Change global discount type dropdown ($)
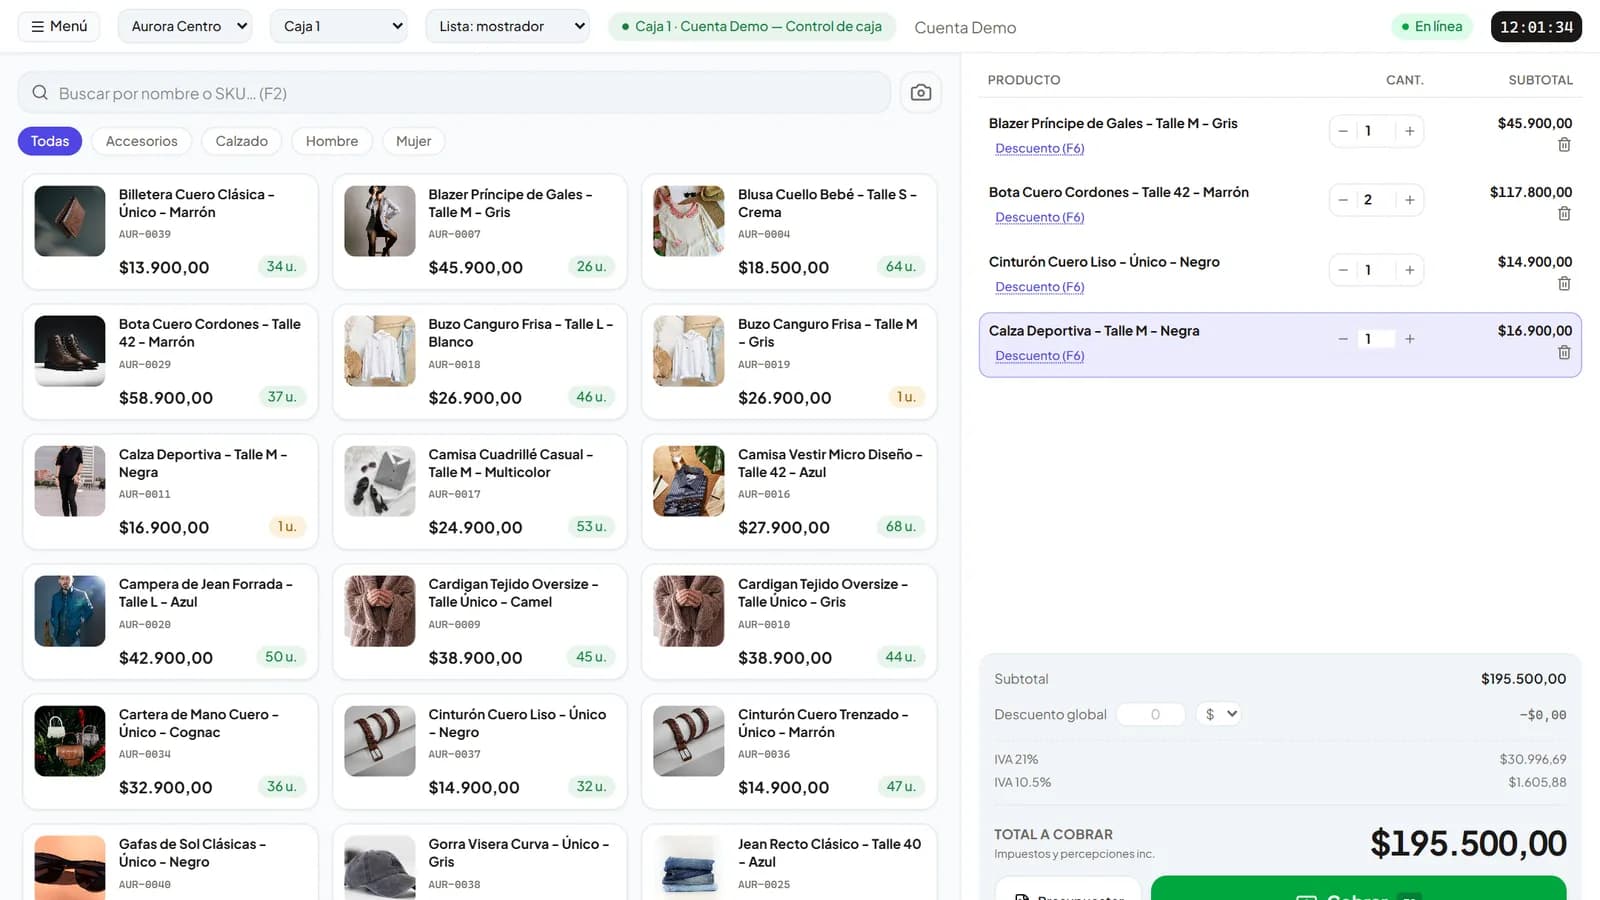 [1219, 714]
